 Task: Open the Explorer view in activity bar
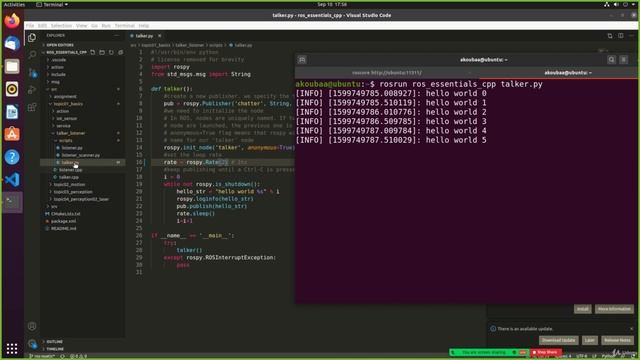(x=32, y=37)
